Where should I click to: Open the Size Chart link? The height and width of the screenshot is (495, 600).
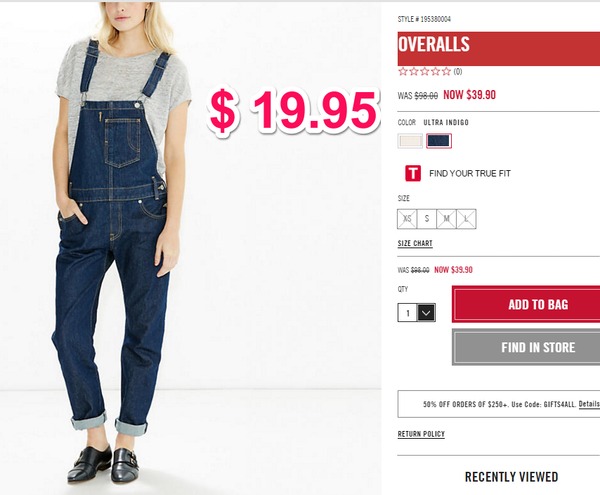tap(415, 244)
